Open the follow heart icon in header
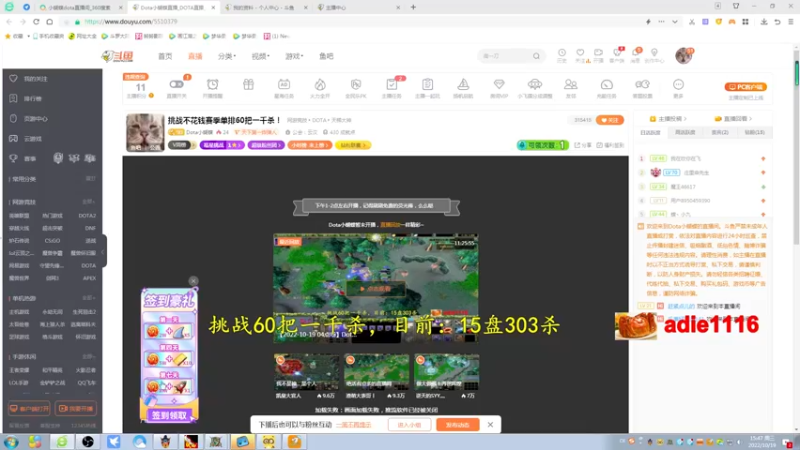 (580, 55)
